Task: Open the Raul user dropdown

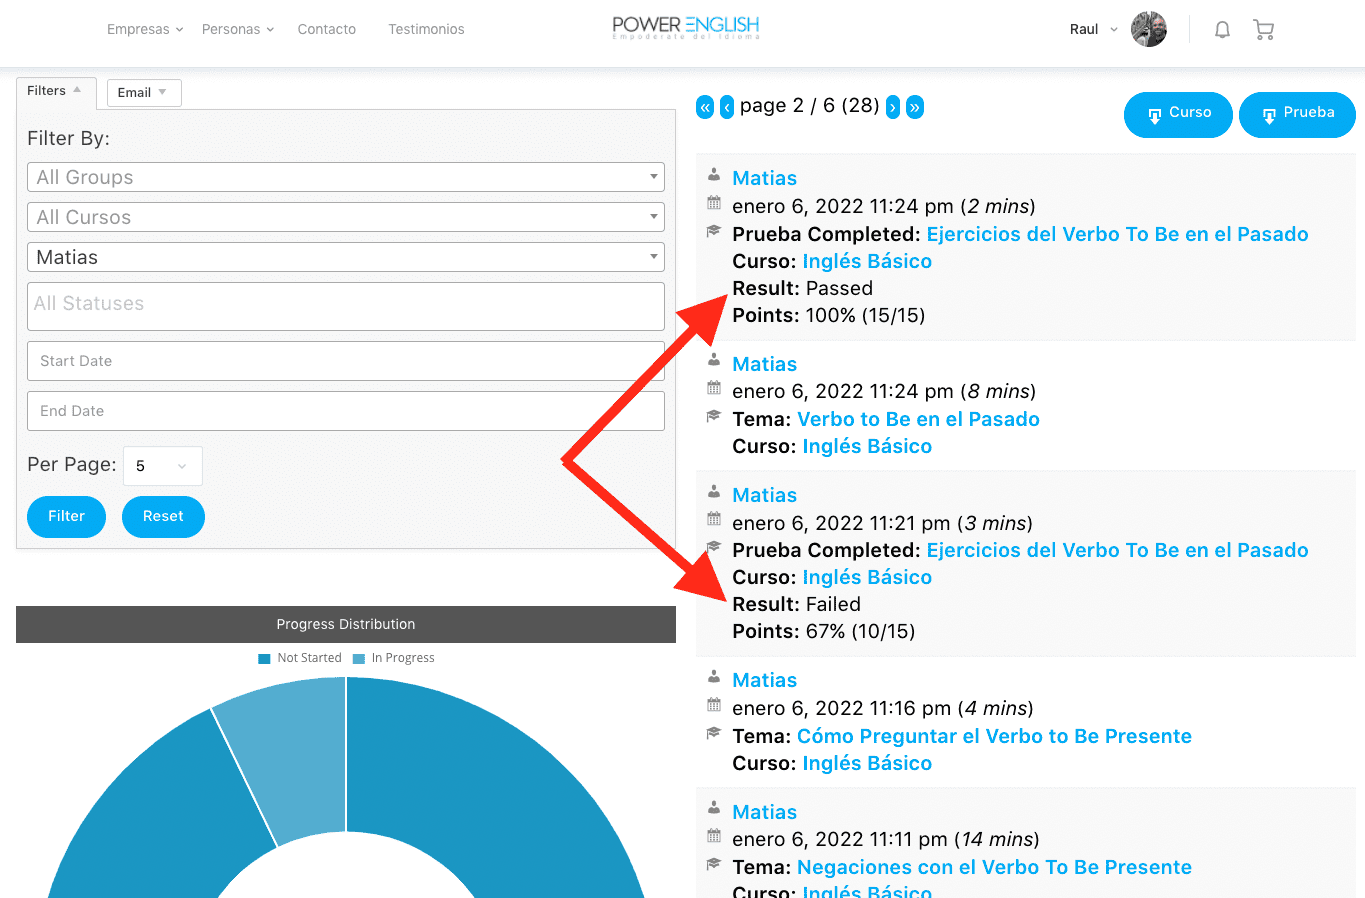Action: [1094, 29]
